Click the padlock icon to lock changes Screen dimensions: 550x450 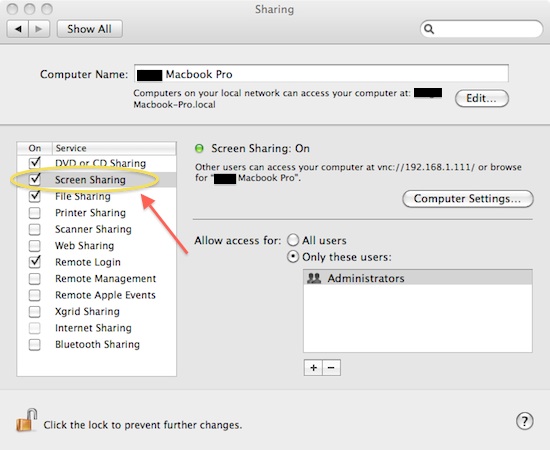point(27,420)
